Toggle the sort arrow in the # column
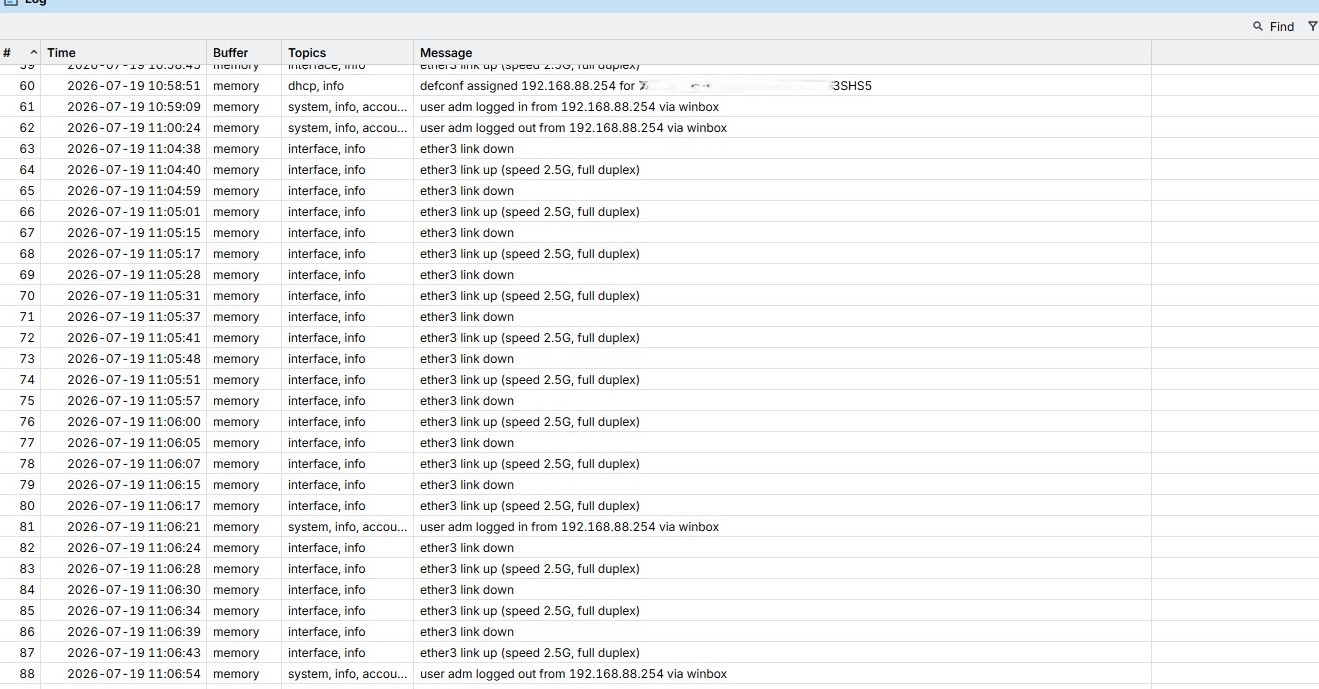 [33, 52]
